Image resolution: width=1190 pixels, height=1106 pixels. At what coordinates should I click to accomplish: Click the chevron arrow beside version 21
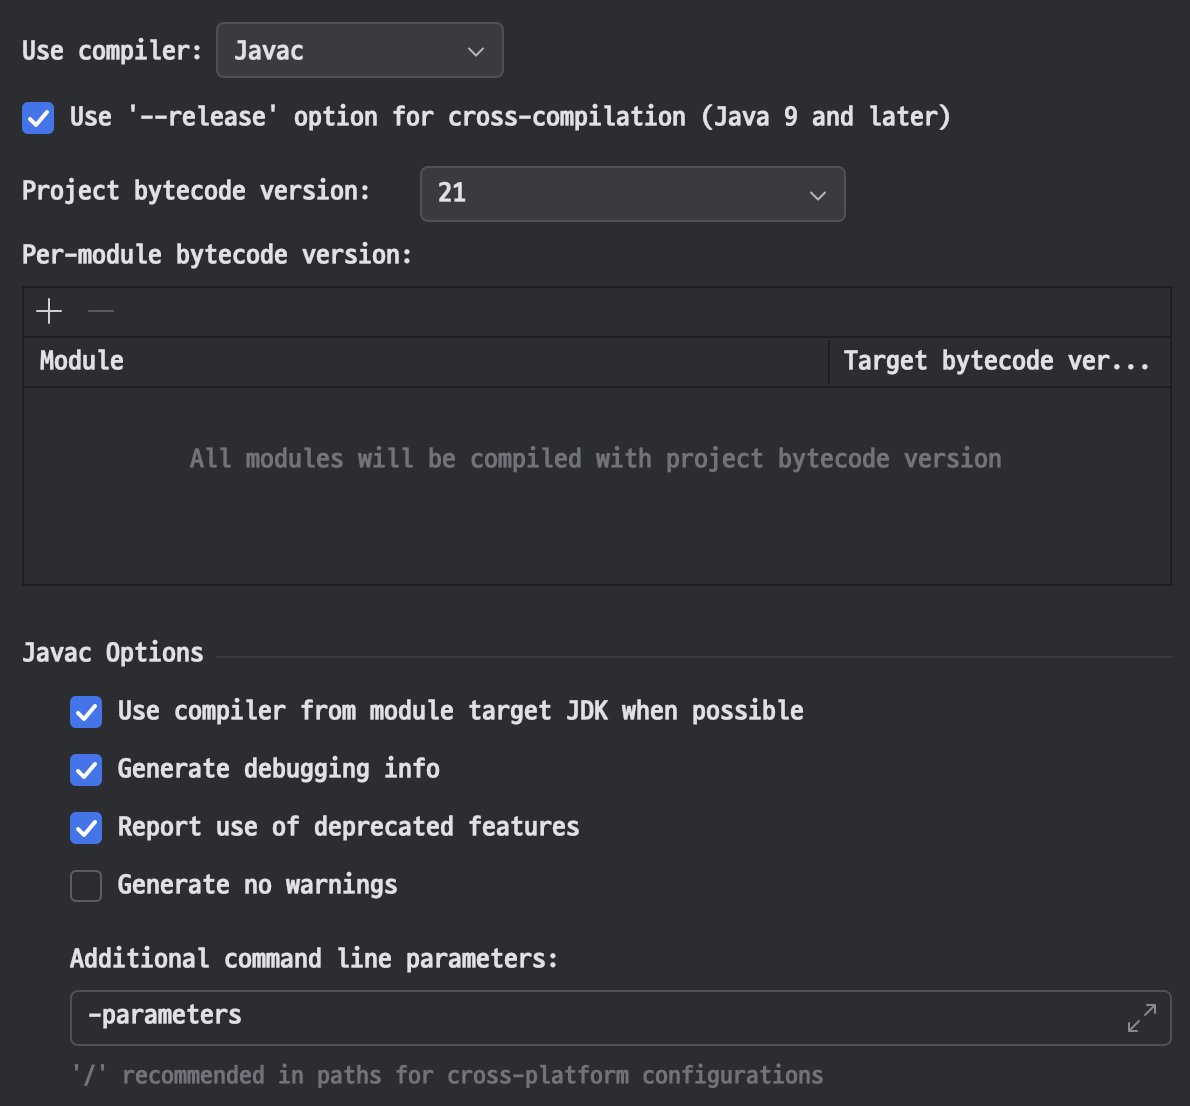pyautogui.click(x=817, y=195)
